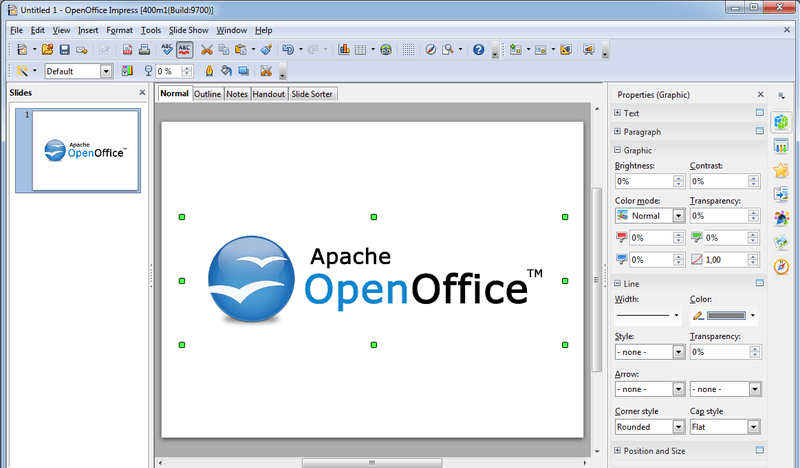Start the Slide Show icon
800x468 pixels.
pyautogui.click(x=589, y=50)
